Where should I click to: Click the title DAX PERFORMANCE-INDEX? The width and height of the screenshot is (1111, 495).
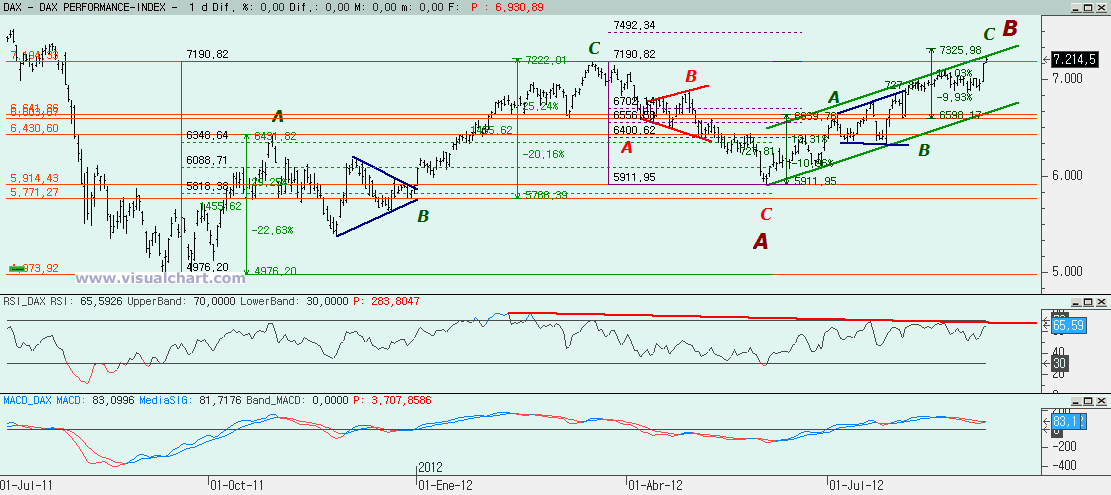(108, 8)
